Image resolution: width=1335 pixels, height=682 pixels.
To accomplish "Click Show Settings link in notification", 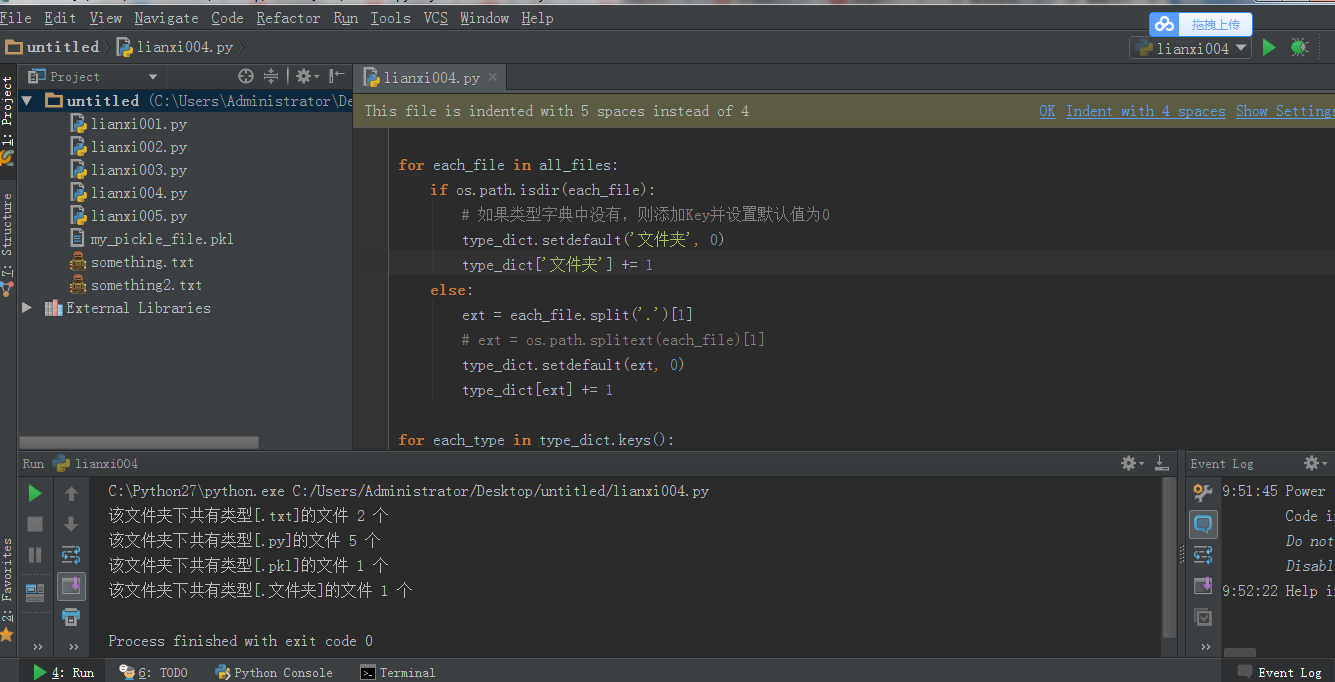I will coord(1285,111).
